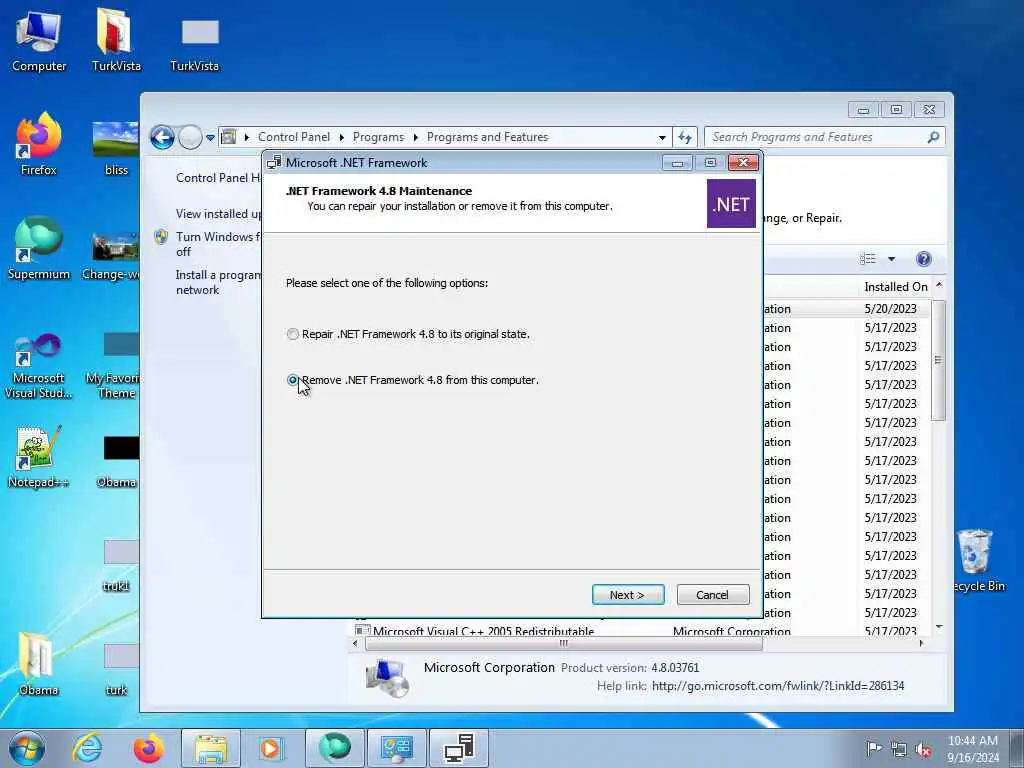Image resolution: width=1024 pixels, height=768 pixels.
Task: Open network icon in system tray
Action: (899, 749)
